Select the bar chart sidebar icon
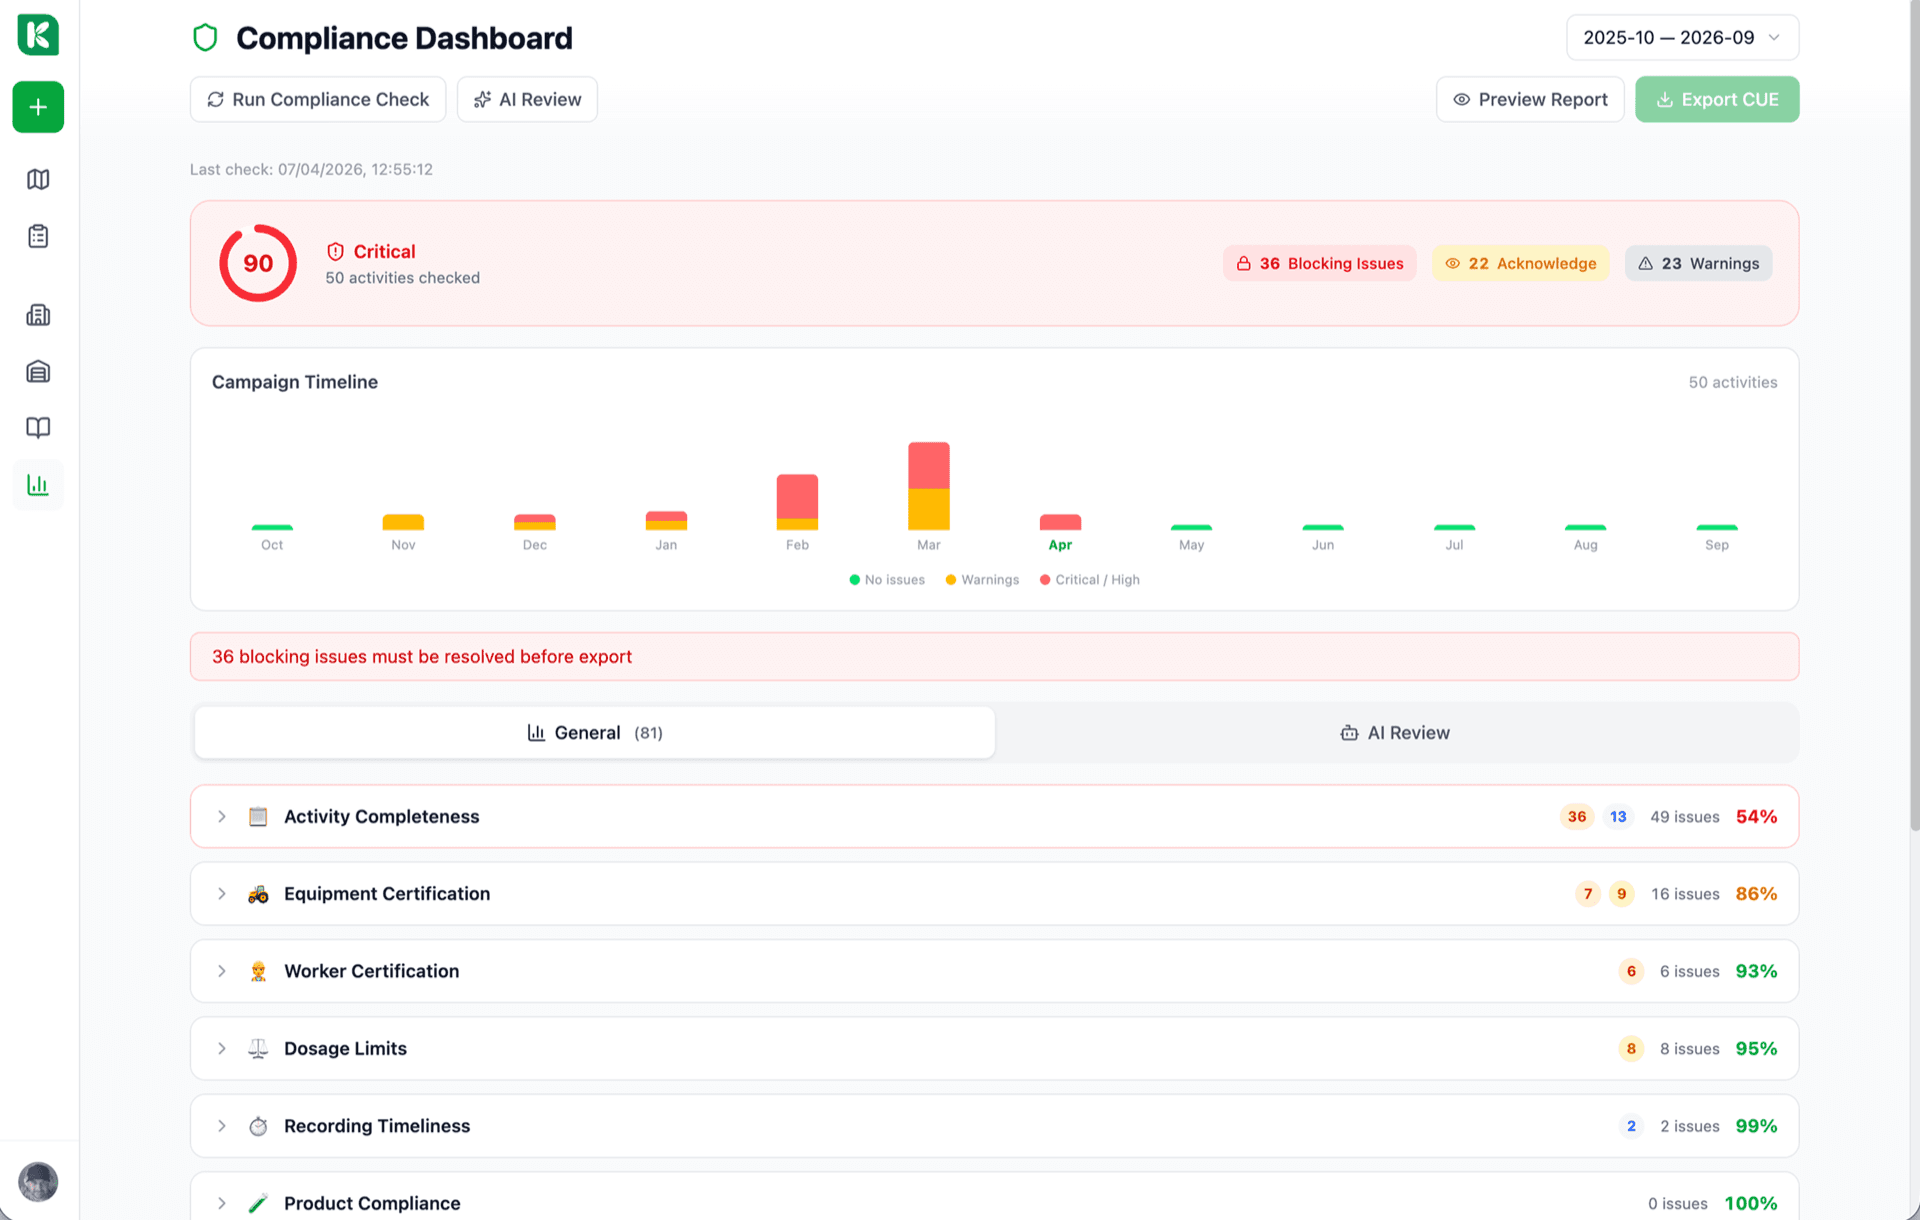 point(38,485)
